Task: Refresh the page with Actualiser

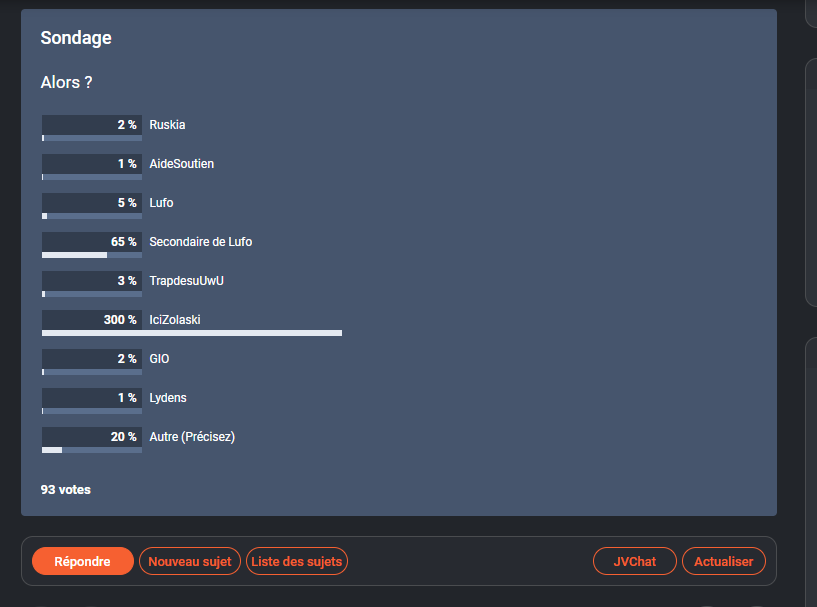Action: click(x=724, y=561)
